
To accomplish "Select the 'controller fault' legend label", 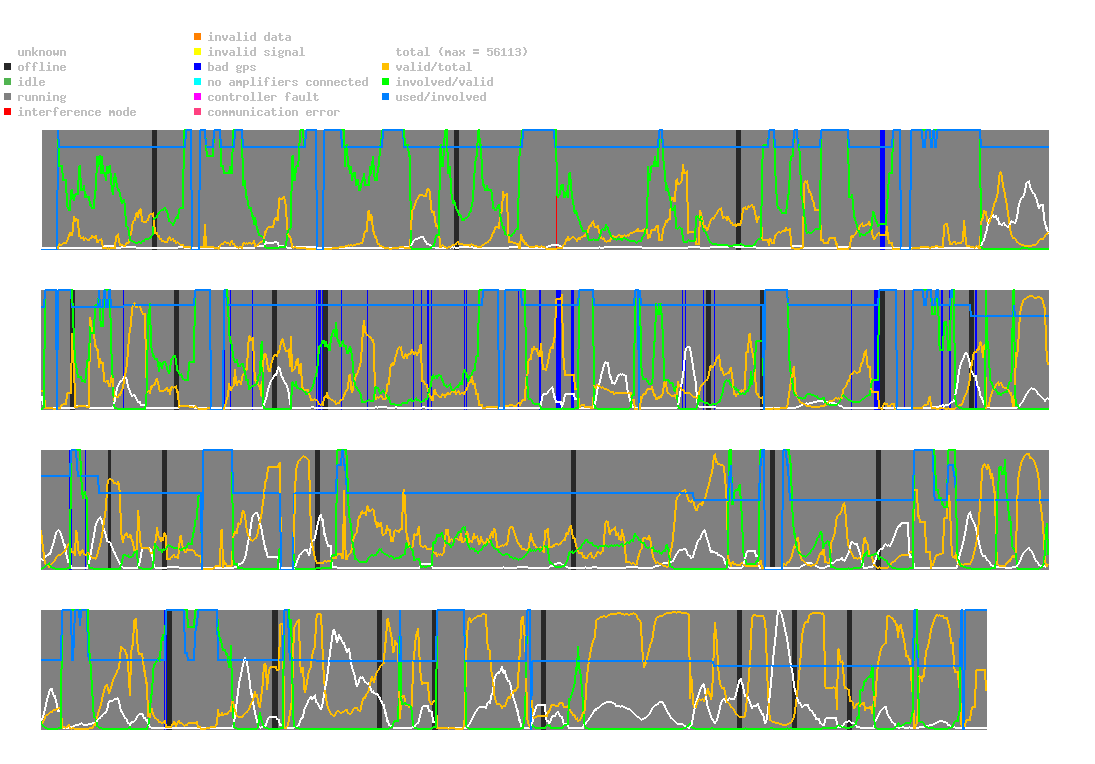I will [263, 97].
